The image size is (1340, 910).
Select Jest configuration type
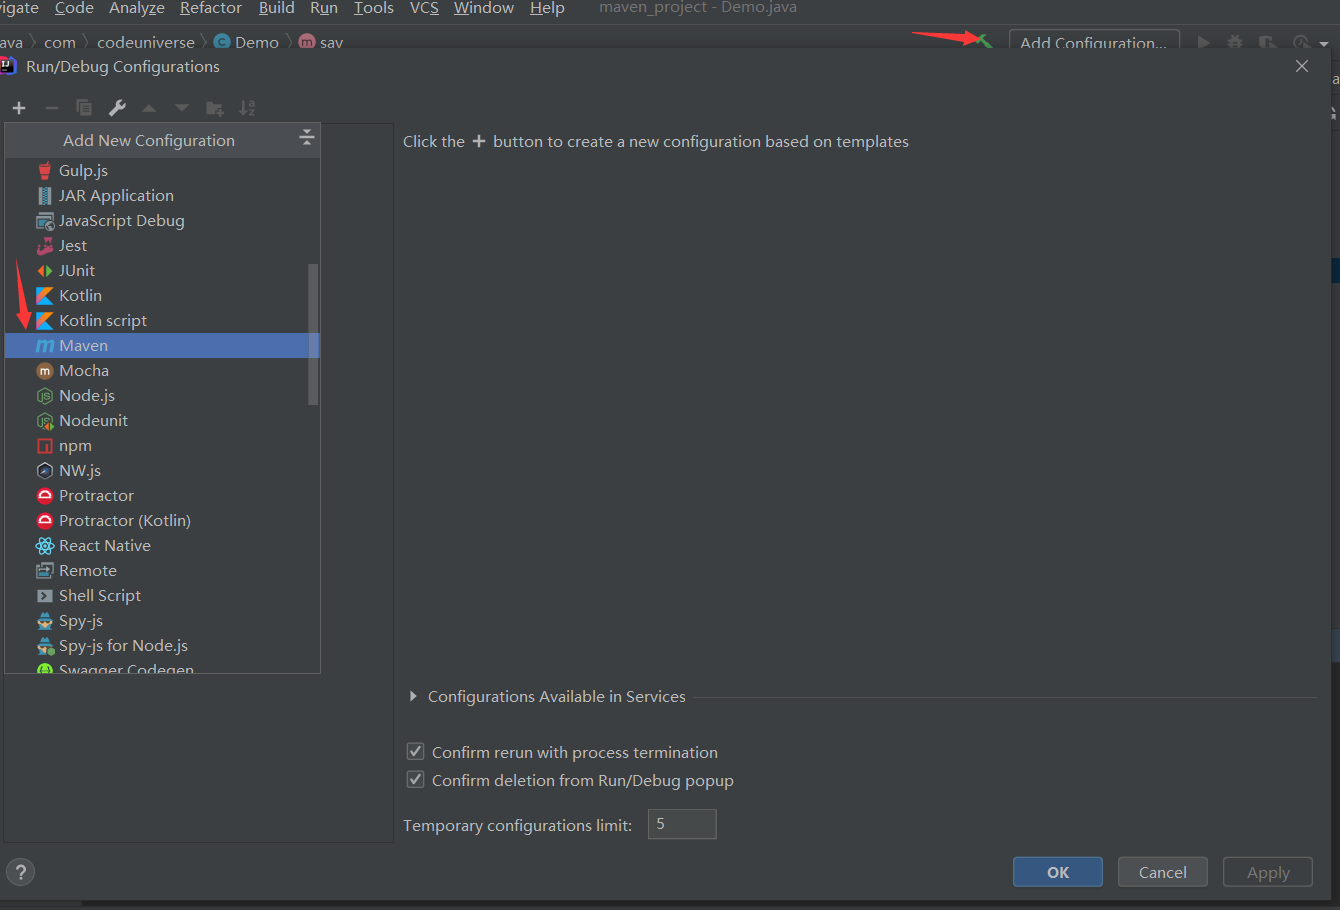pos(162,245)
